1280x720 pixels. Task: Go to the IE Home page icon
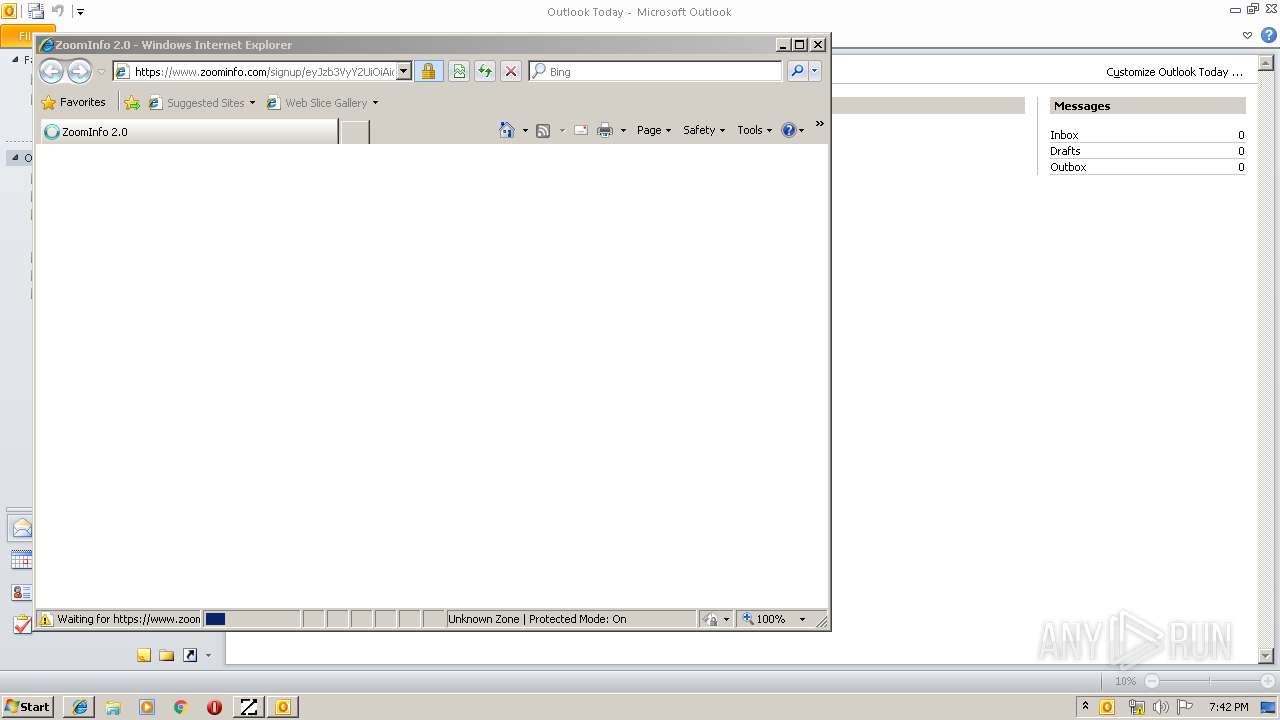coord(507,130)
